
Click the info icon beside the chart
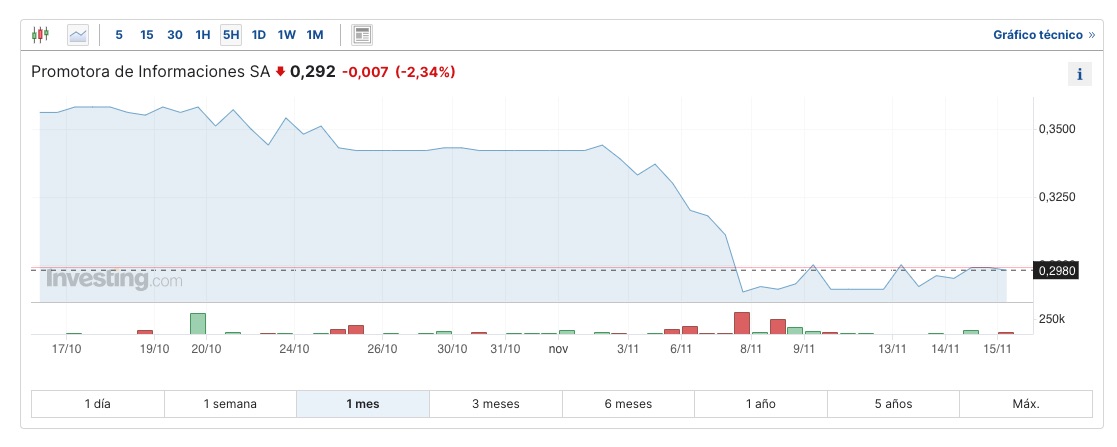point(1080,74)
